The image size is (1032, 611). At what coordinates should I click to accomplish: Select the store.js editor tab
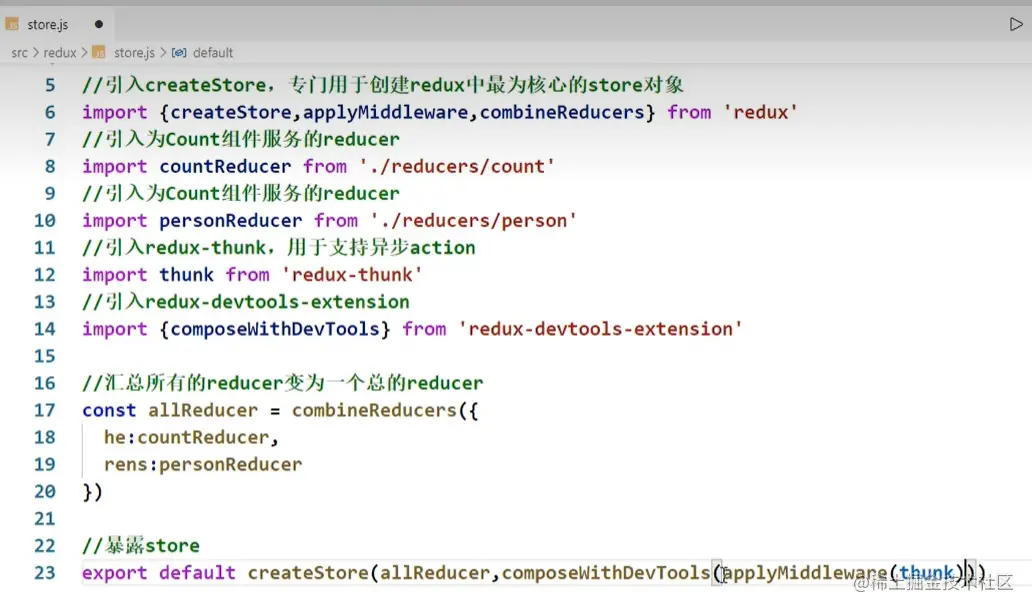coord(57,24)
